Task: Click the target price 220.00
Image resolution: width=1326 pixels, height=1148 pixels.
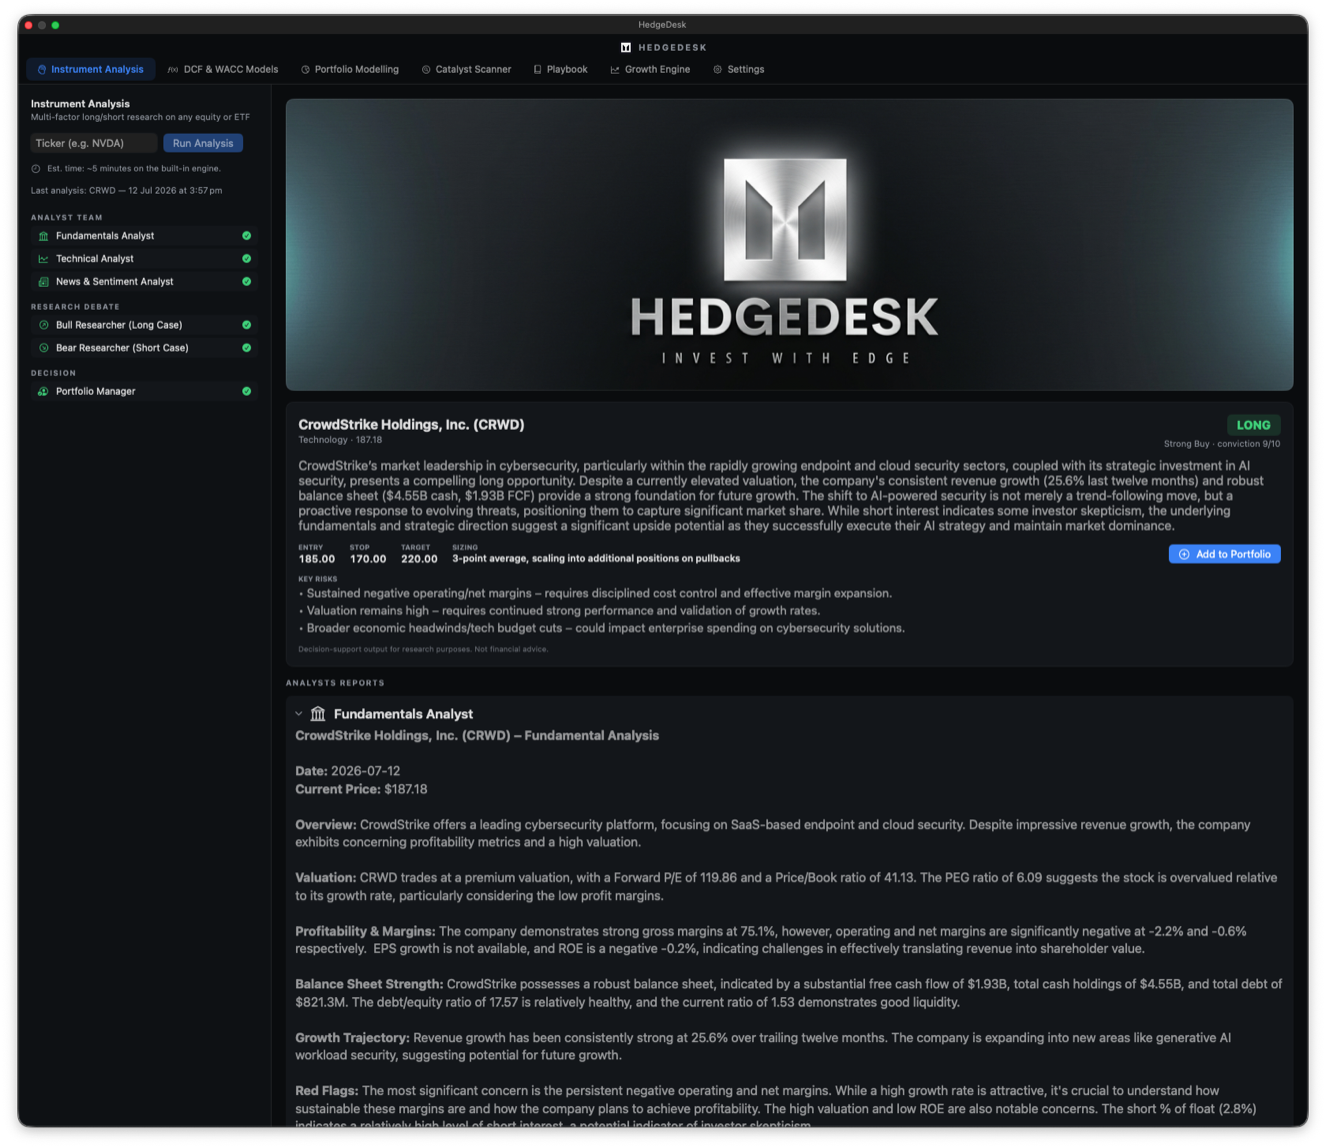Action: tap(419, 559)
